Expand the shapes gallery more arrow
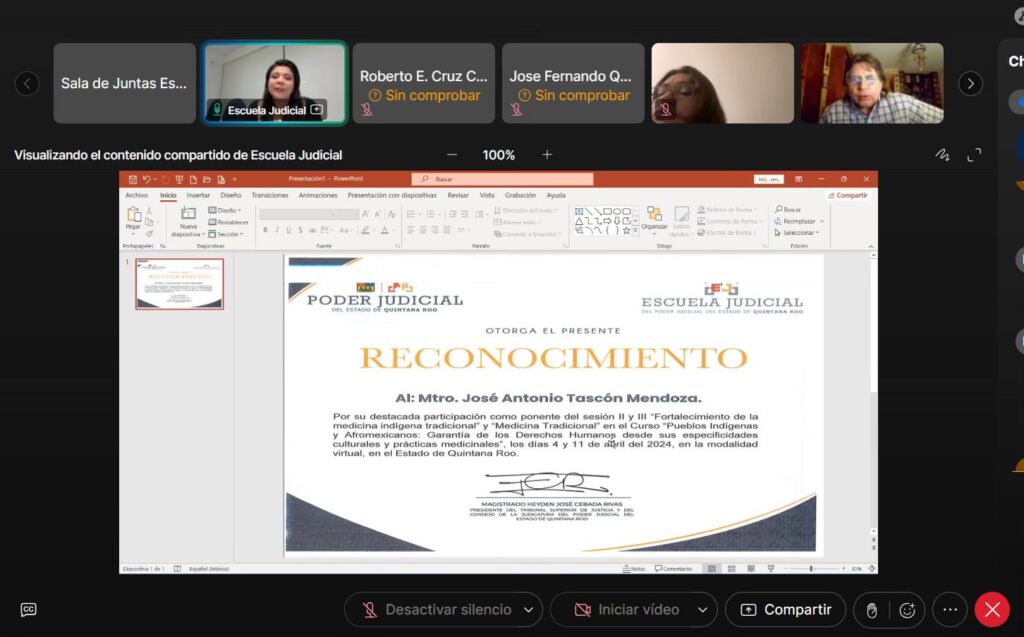The height and width of the screenshot is (637, 1024). coord(635,231)
